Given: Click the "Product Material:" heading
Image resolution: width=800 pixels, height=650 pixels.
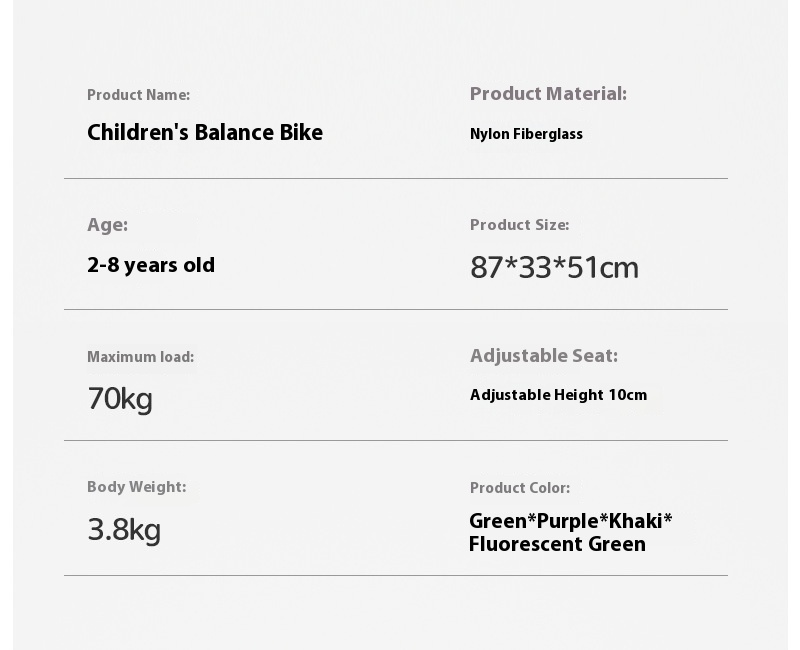Looking at the screenshot, I should 548,94.
